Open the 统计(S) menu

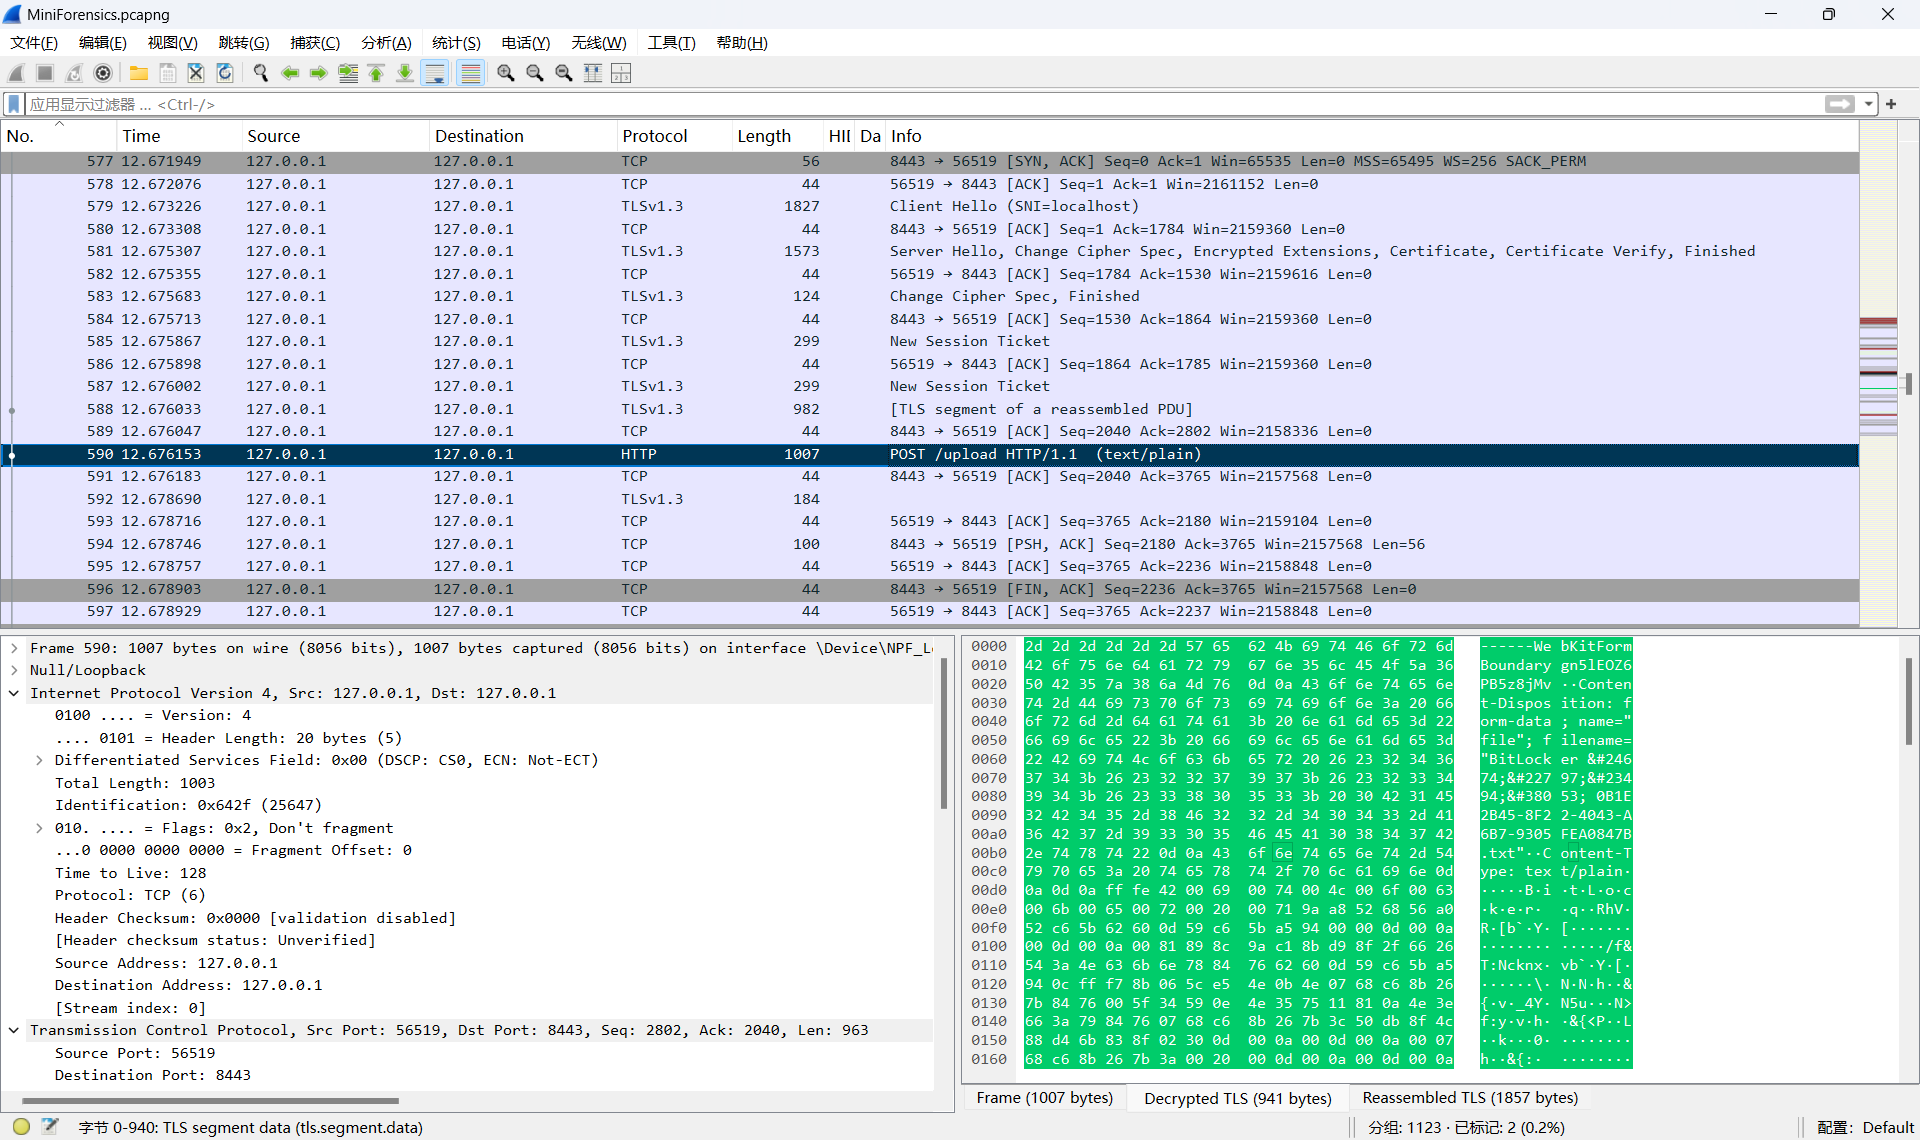coord(456,43)
